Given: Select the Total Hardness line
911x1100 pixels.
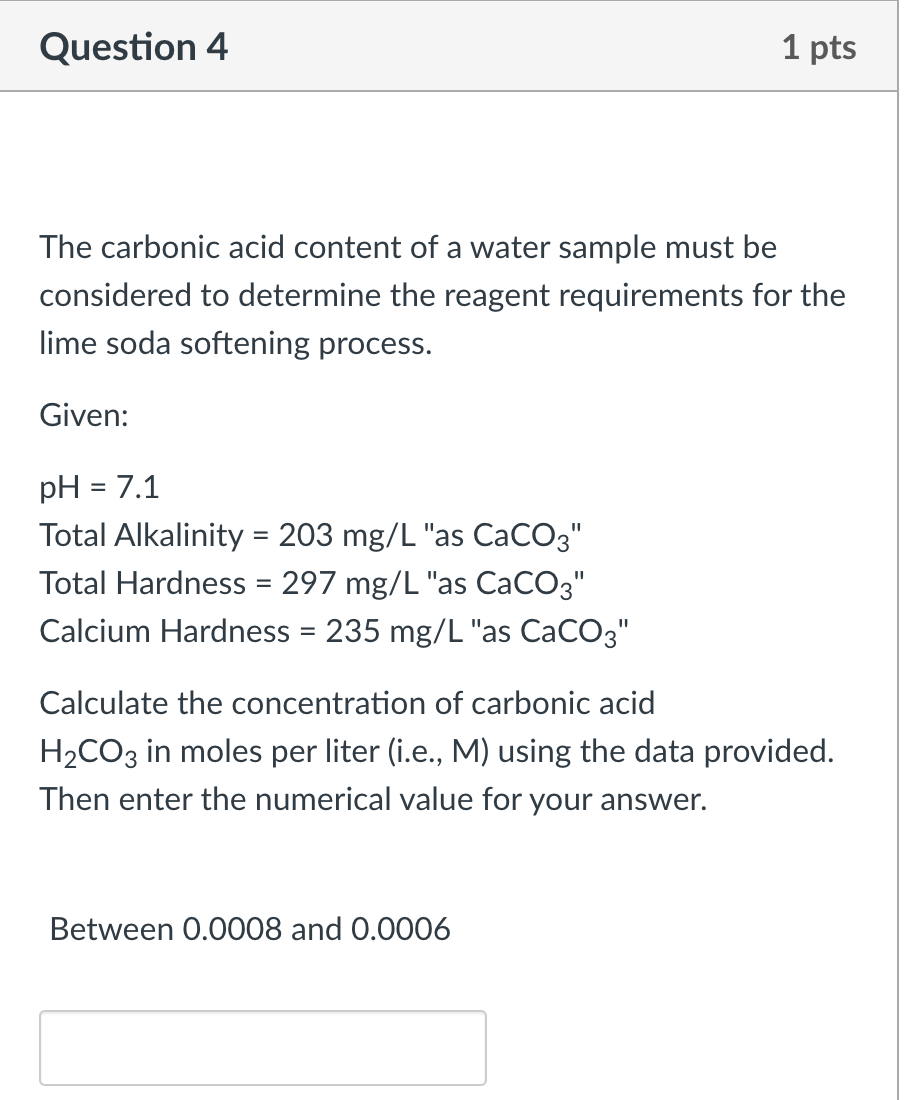Looking at the screenshot, I should 310,583.
